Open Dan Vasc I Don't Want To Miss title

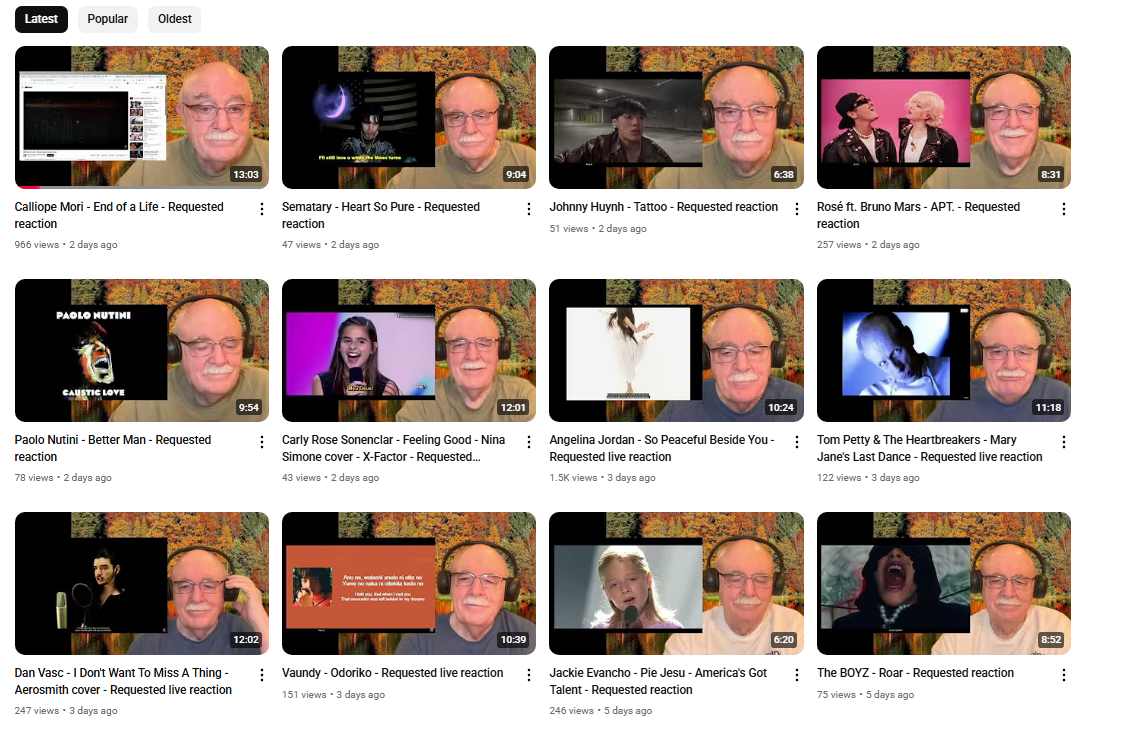pos(123,681)
